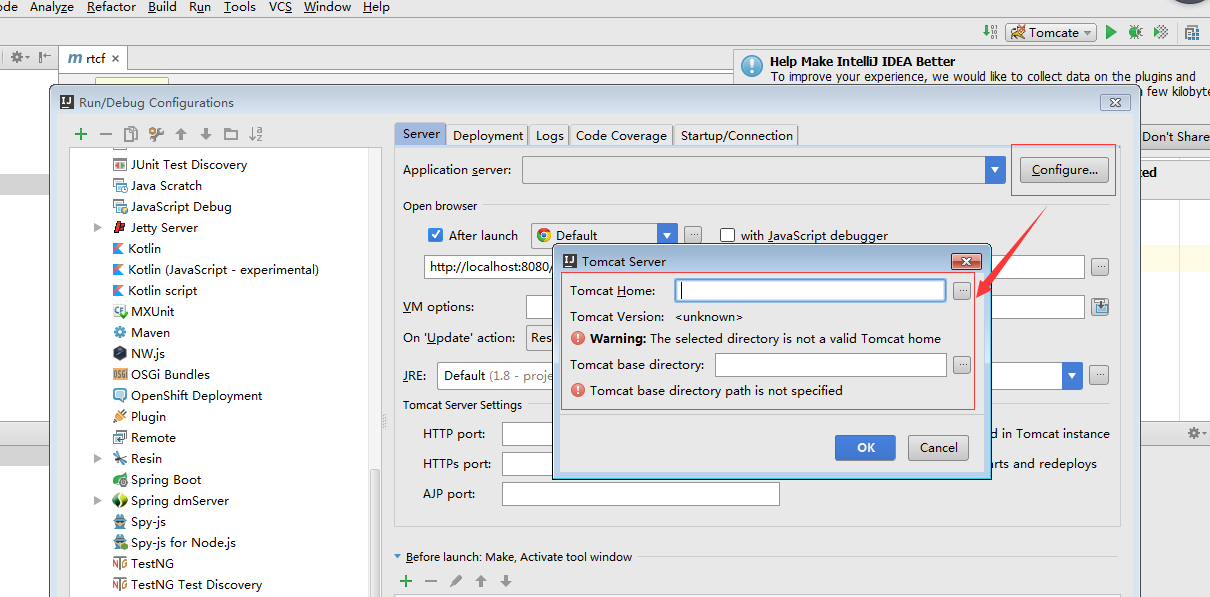Click Don't Share button in notification
Screen dimensions: 1210x597
[x=1176, y=137]
